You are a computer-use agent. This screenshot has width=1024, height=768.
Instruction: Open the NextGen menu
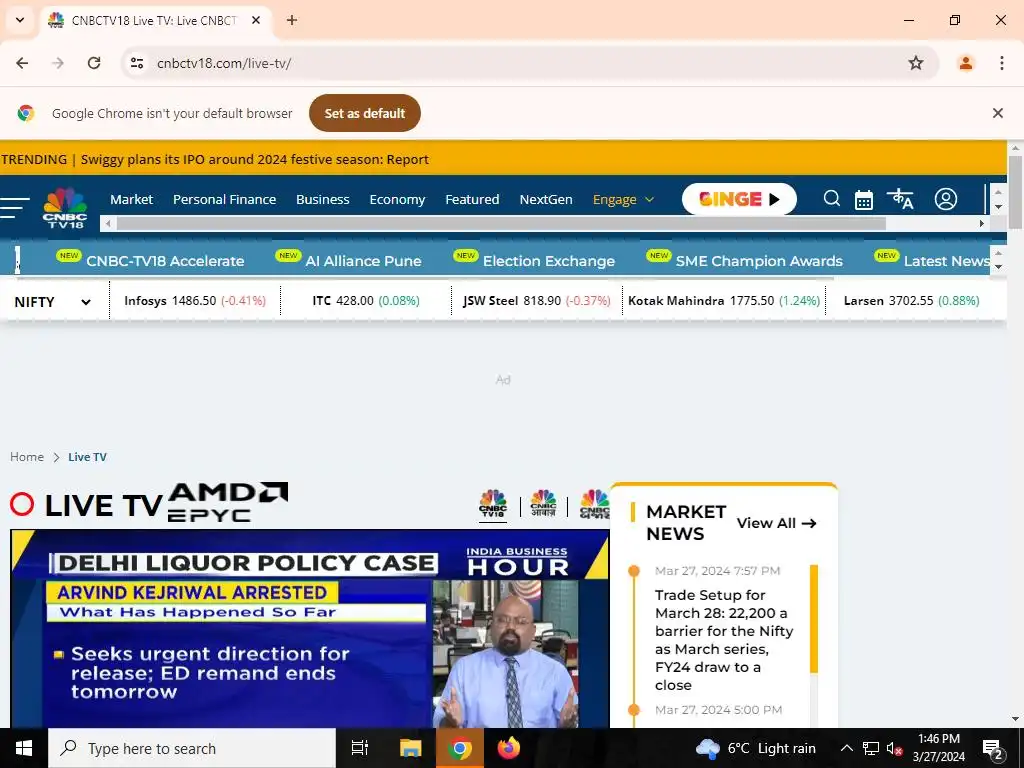pyautogui.click(x=546, y=199)
